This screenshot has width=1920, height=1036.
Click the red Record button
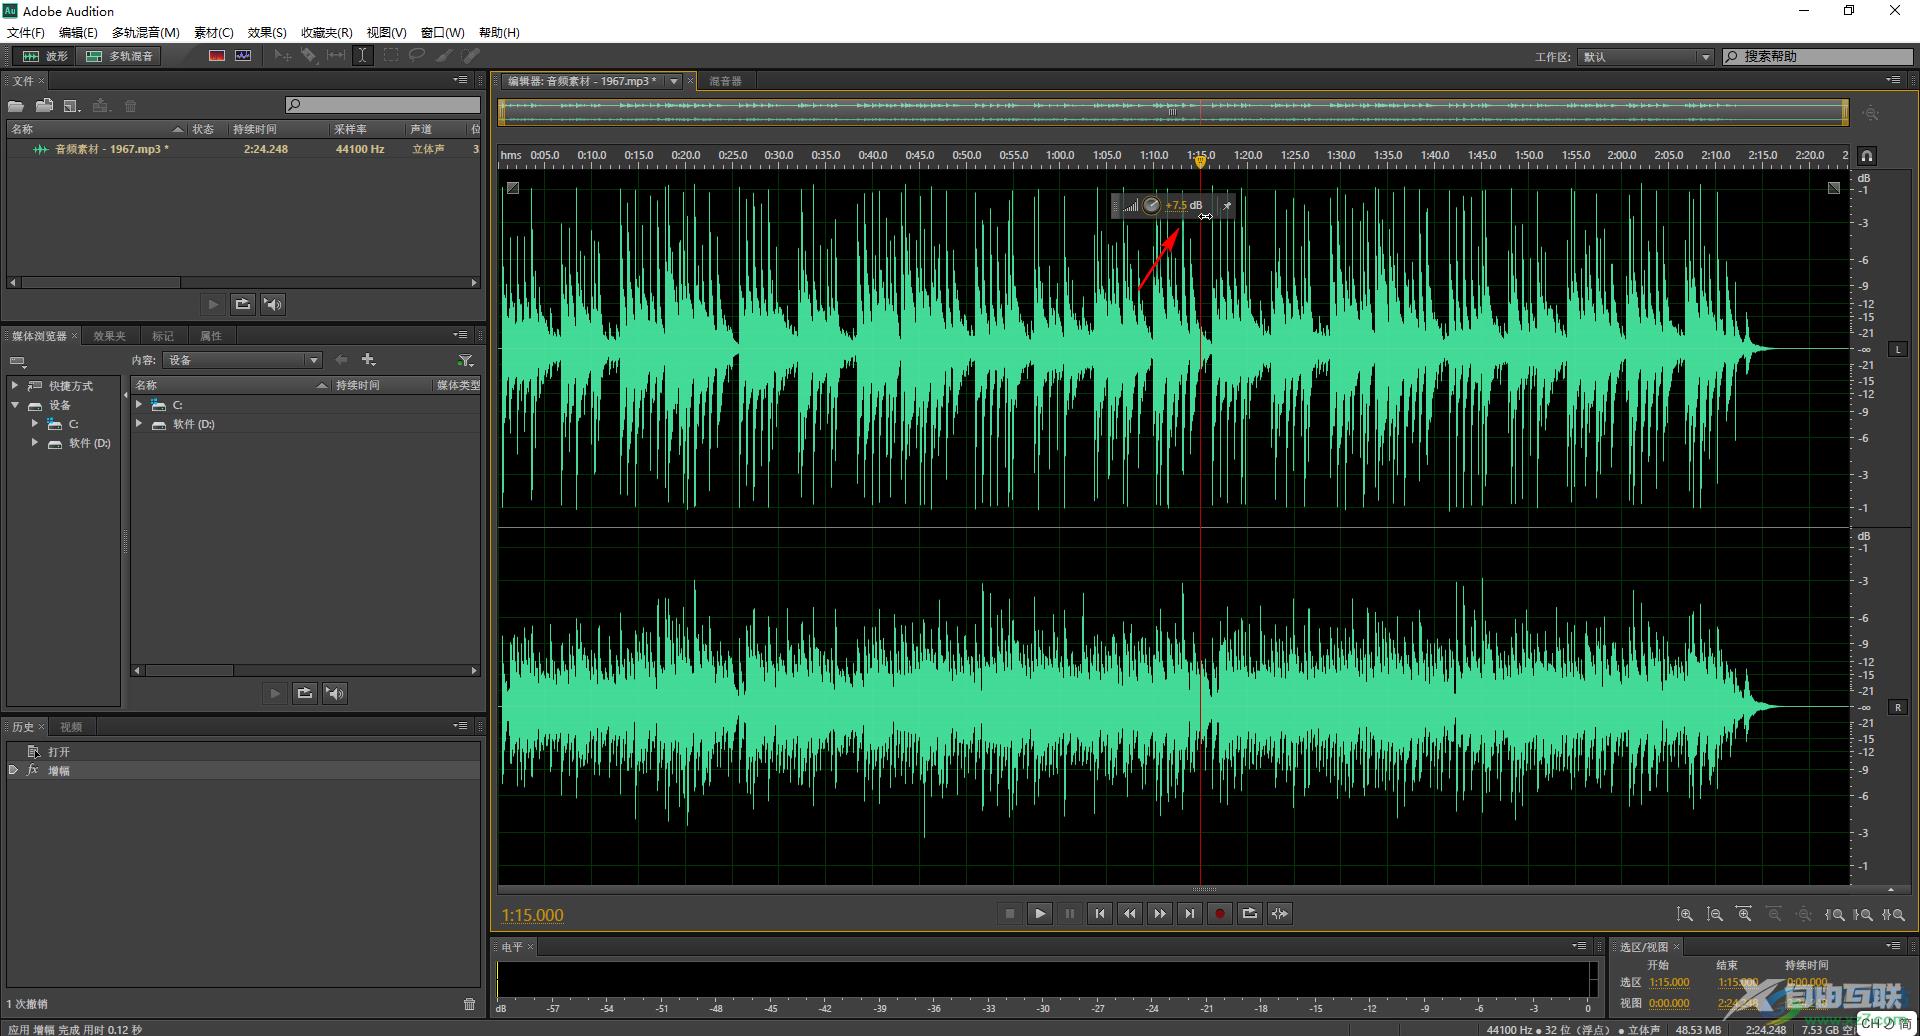pos(1220,913)
